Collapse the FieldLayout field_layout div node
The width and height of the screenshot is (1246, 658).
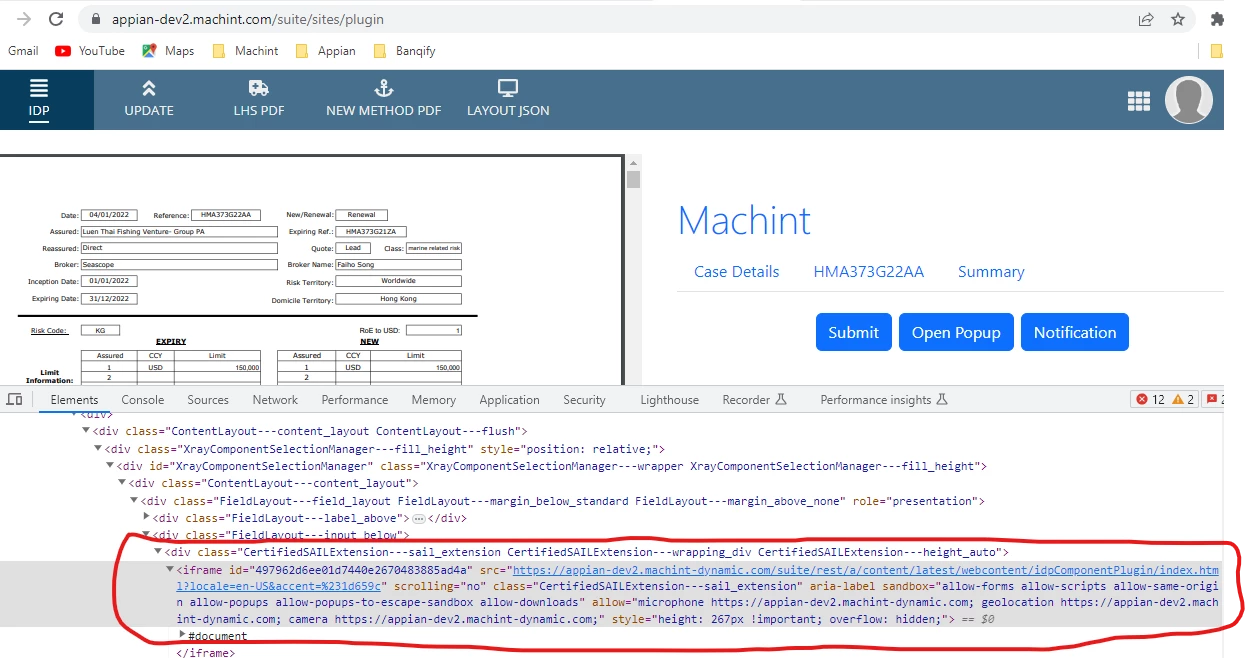(x=134, y=501)
